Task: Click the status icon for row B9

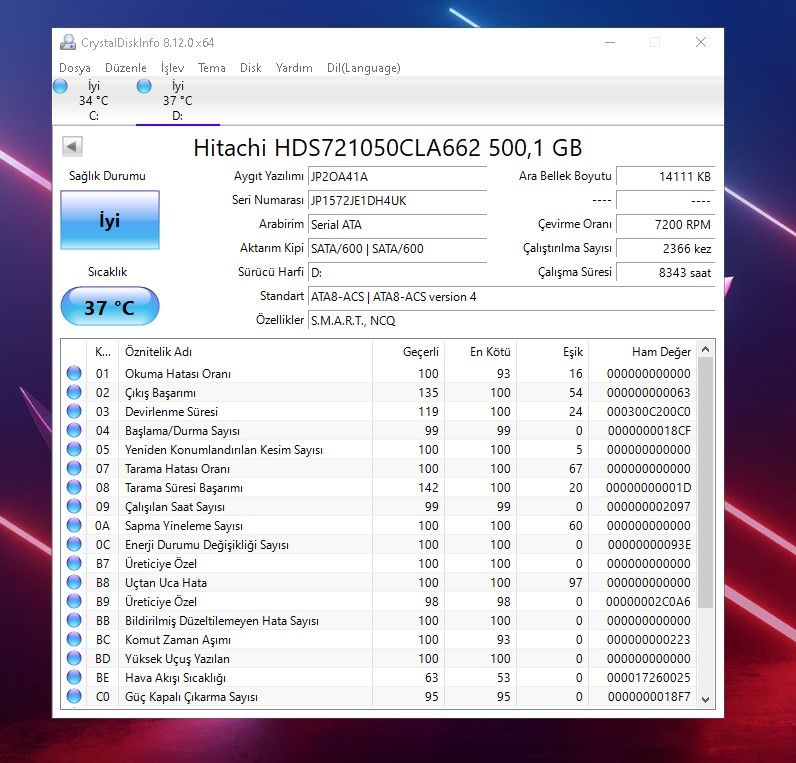Action: point(74,601)
